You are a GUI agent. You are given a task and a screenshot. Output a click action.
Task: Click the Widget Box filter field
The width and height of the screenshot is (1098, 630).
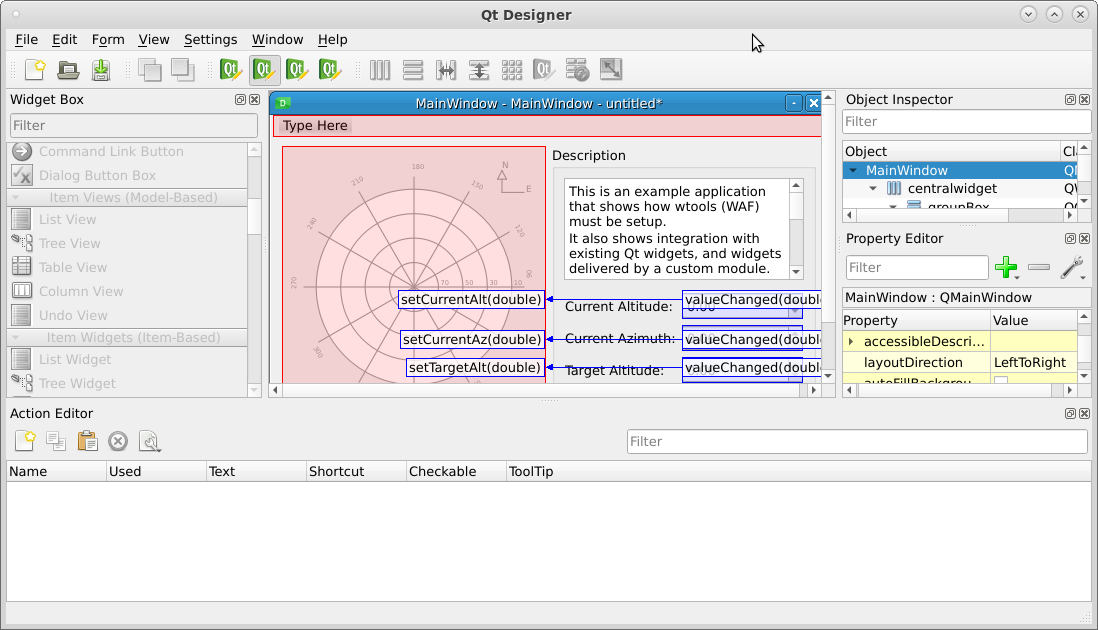click(134, 125)
